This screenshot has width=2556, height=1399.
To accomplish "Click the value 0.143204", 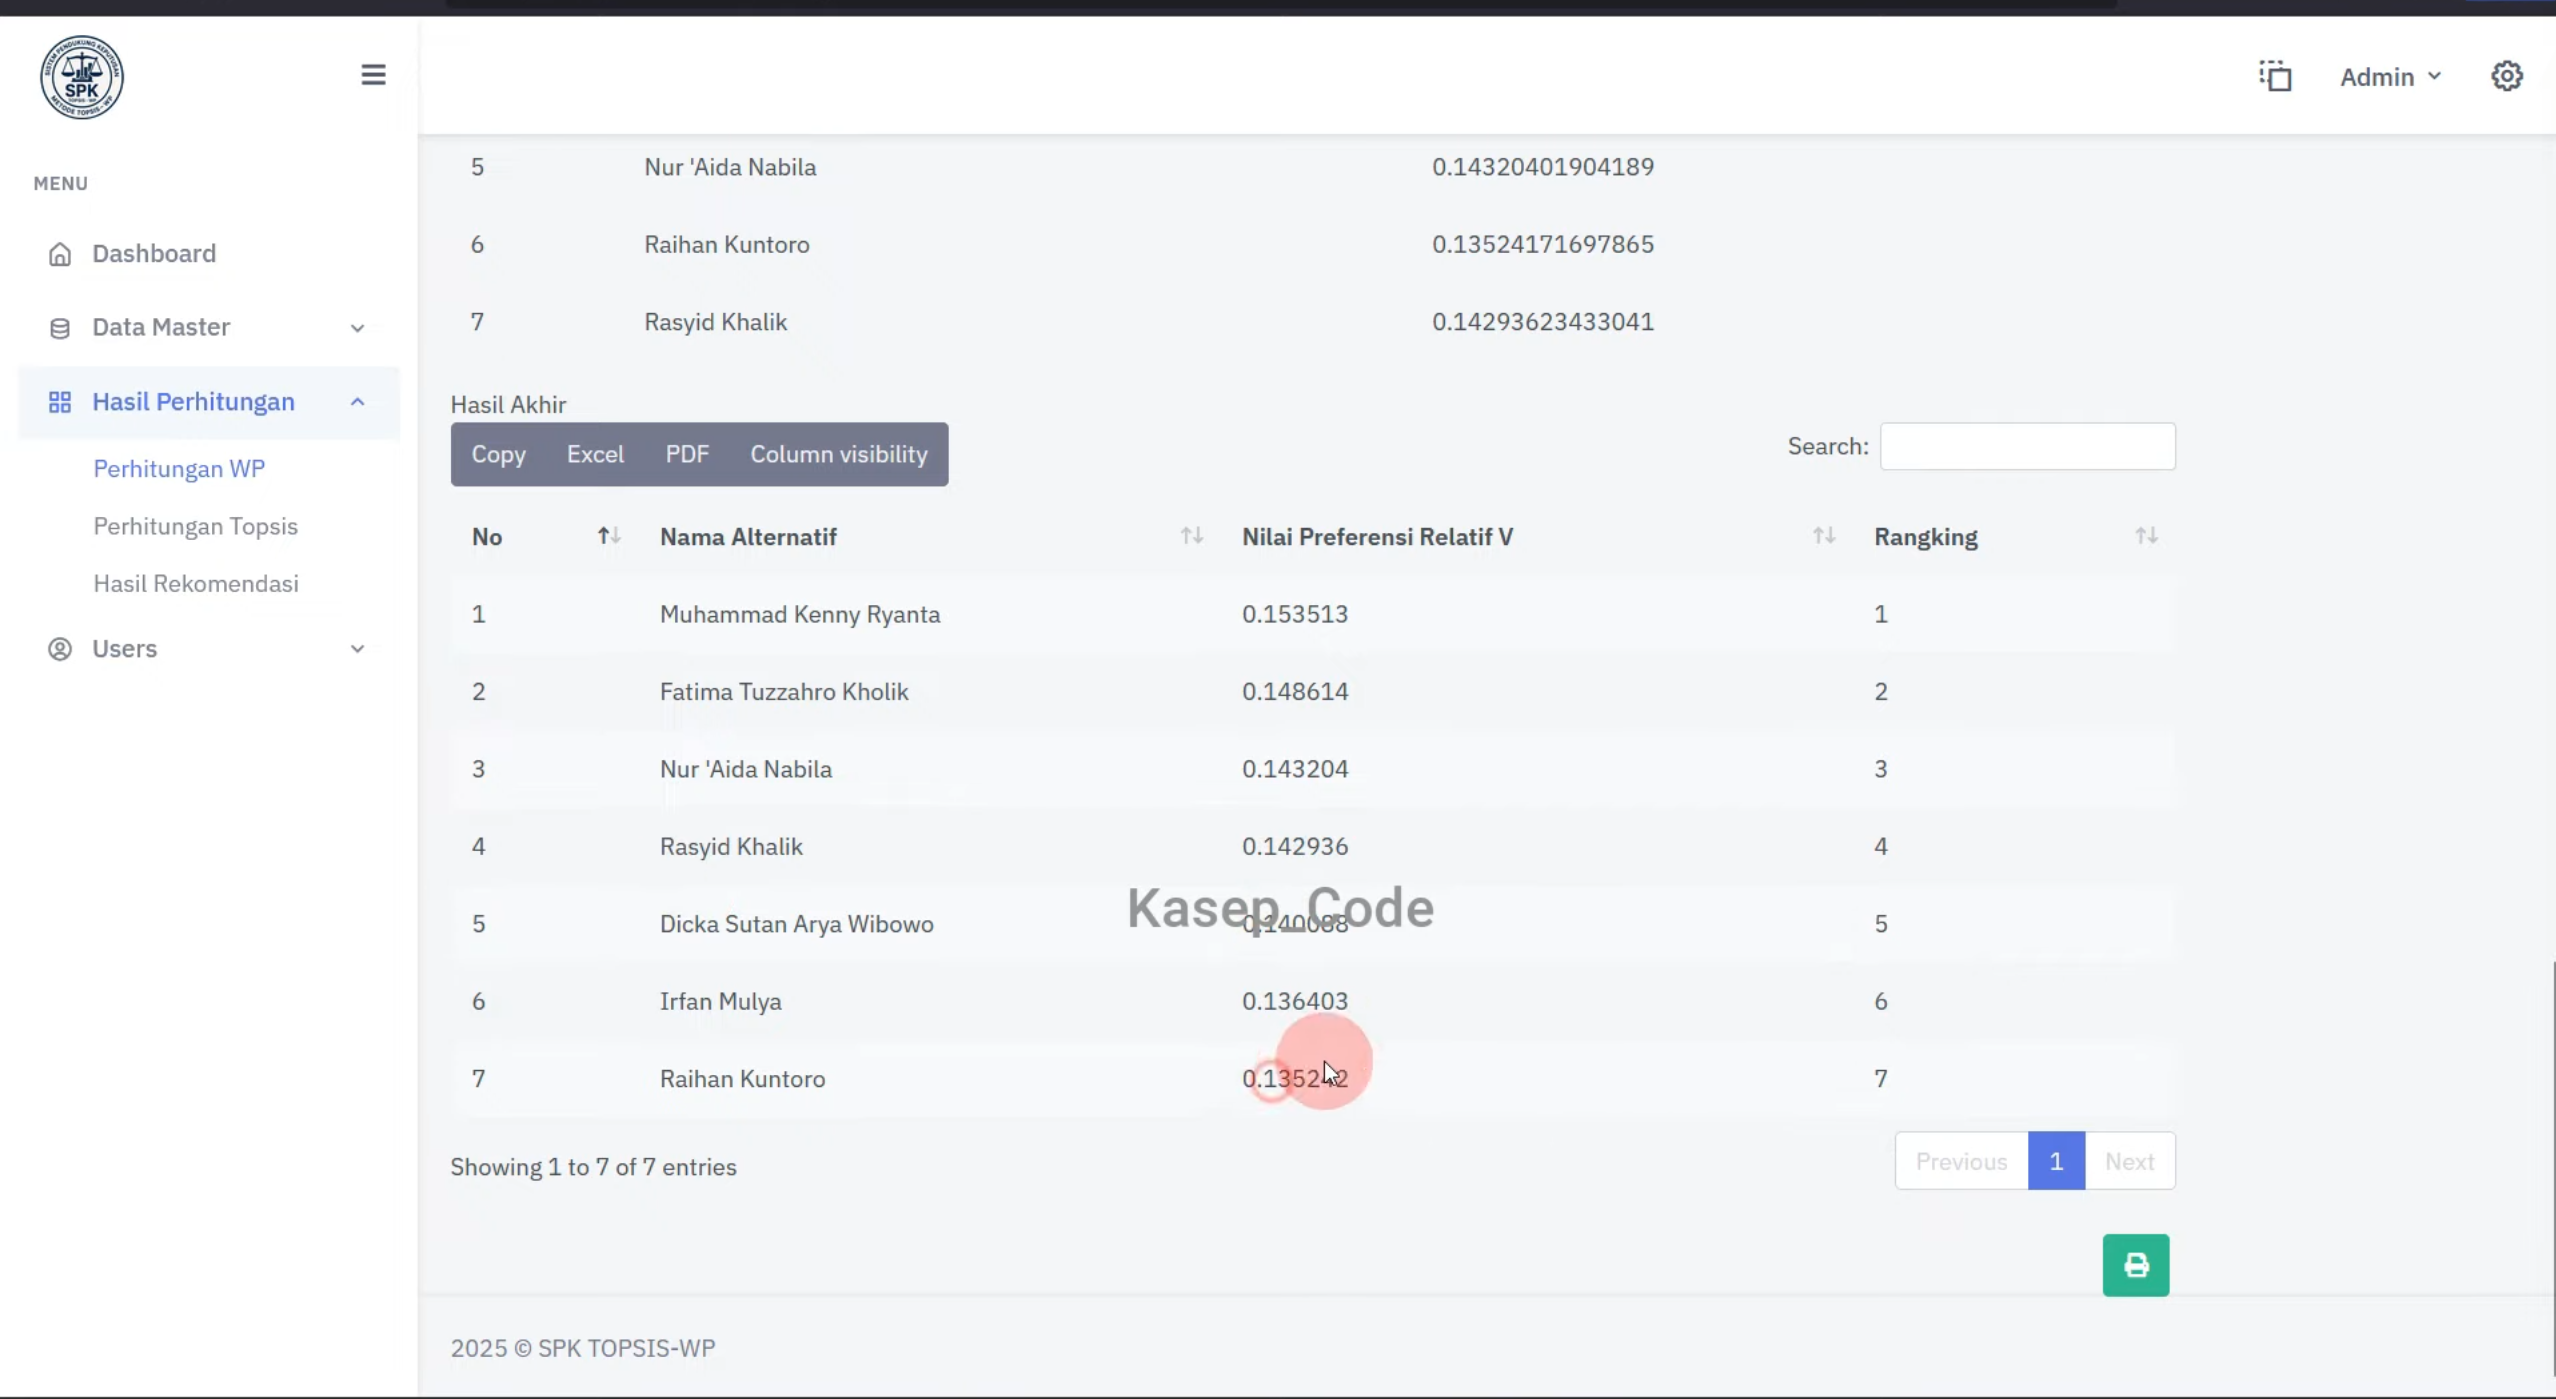I will point(1295,769).
